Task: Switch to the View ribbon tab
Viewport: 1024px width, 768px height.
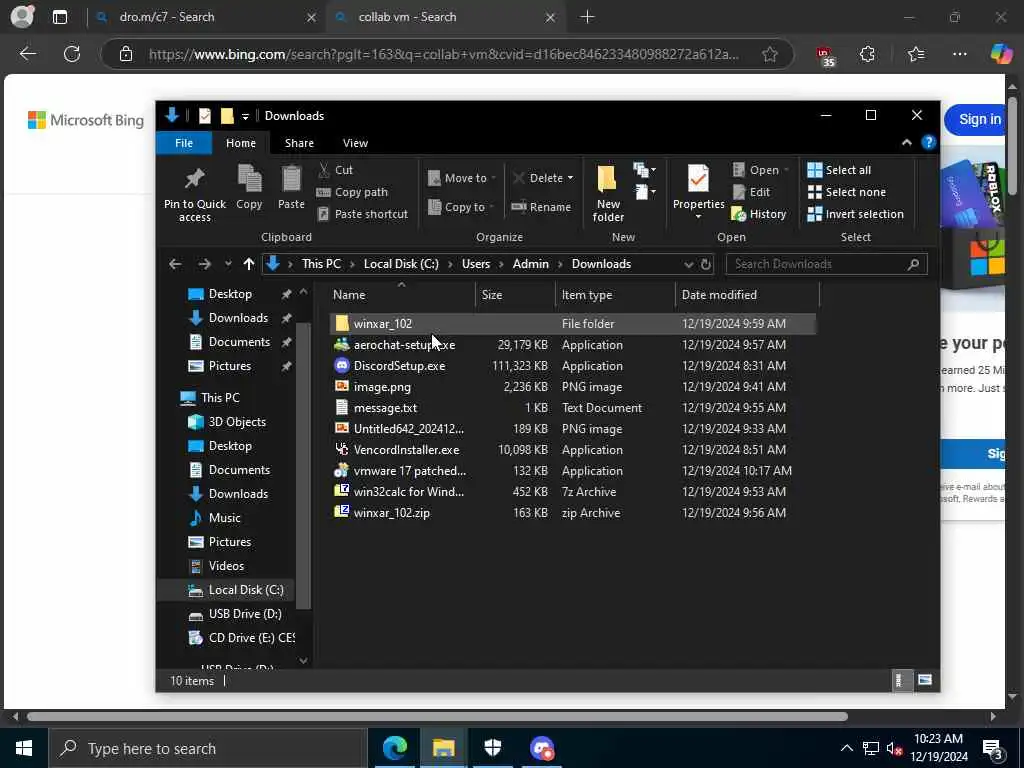Action: [355, 142]
